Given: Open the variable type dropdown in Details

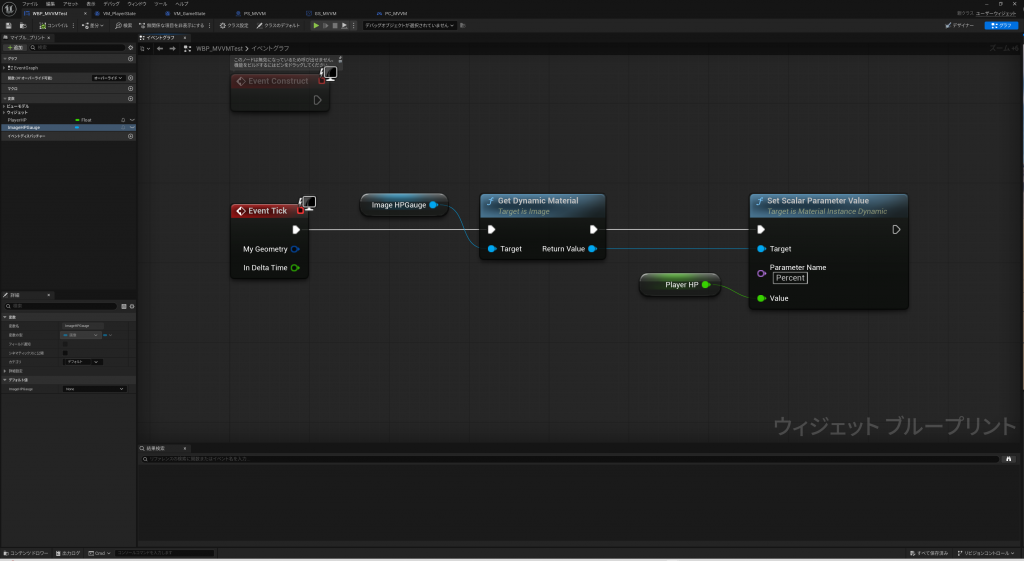Looking at the screenshot, I should point(80,335).
